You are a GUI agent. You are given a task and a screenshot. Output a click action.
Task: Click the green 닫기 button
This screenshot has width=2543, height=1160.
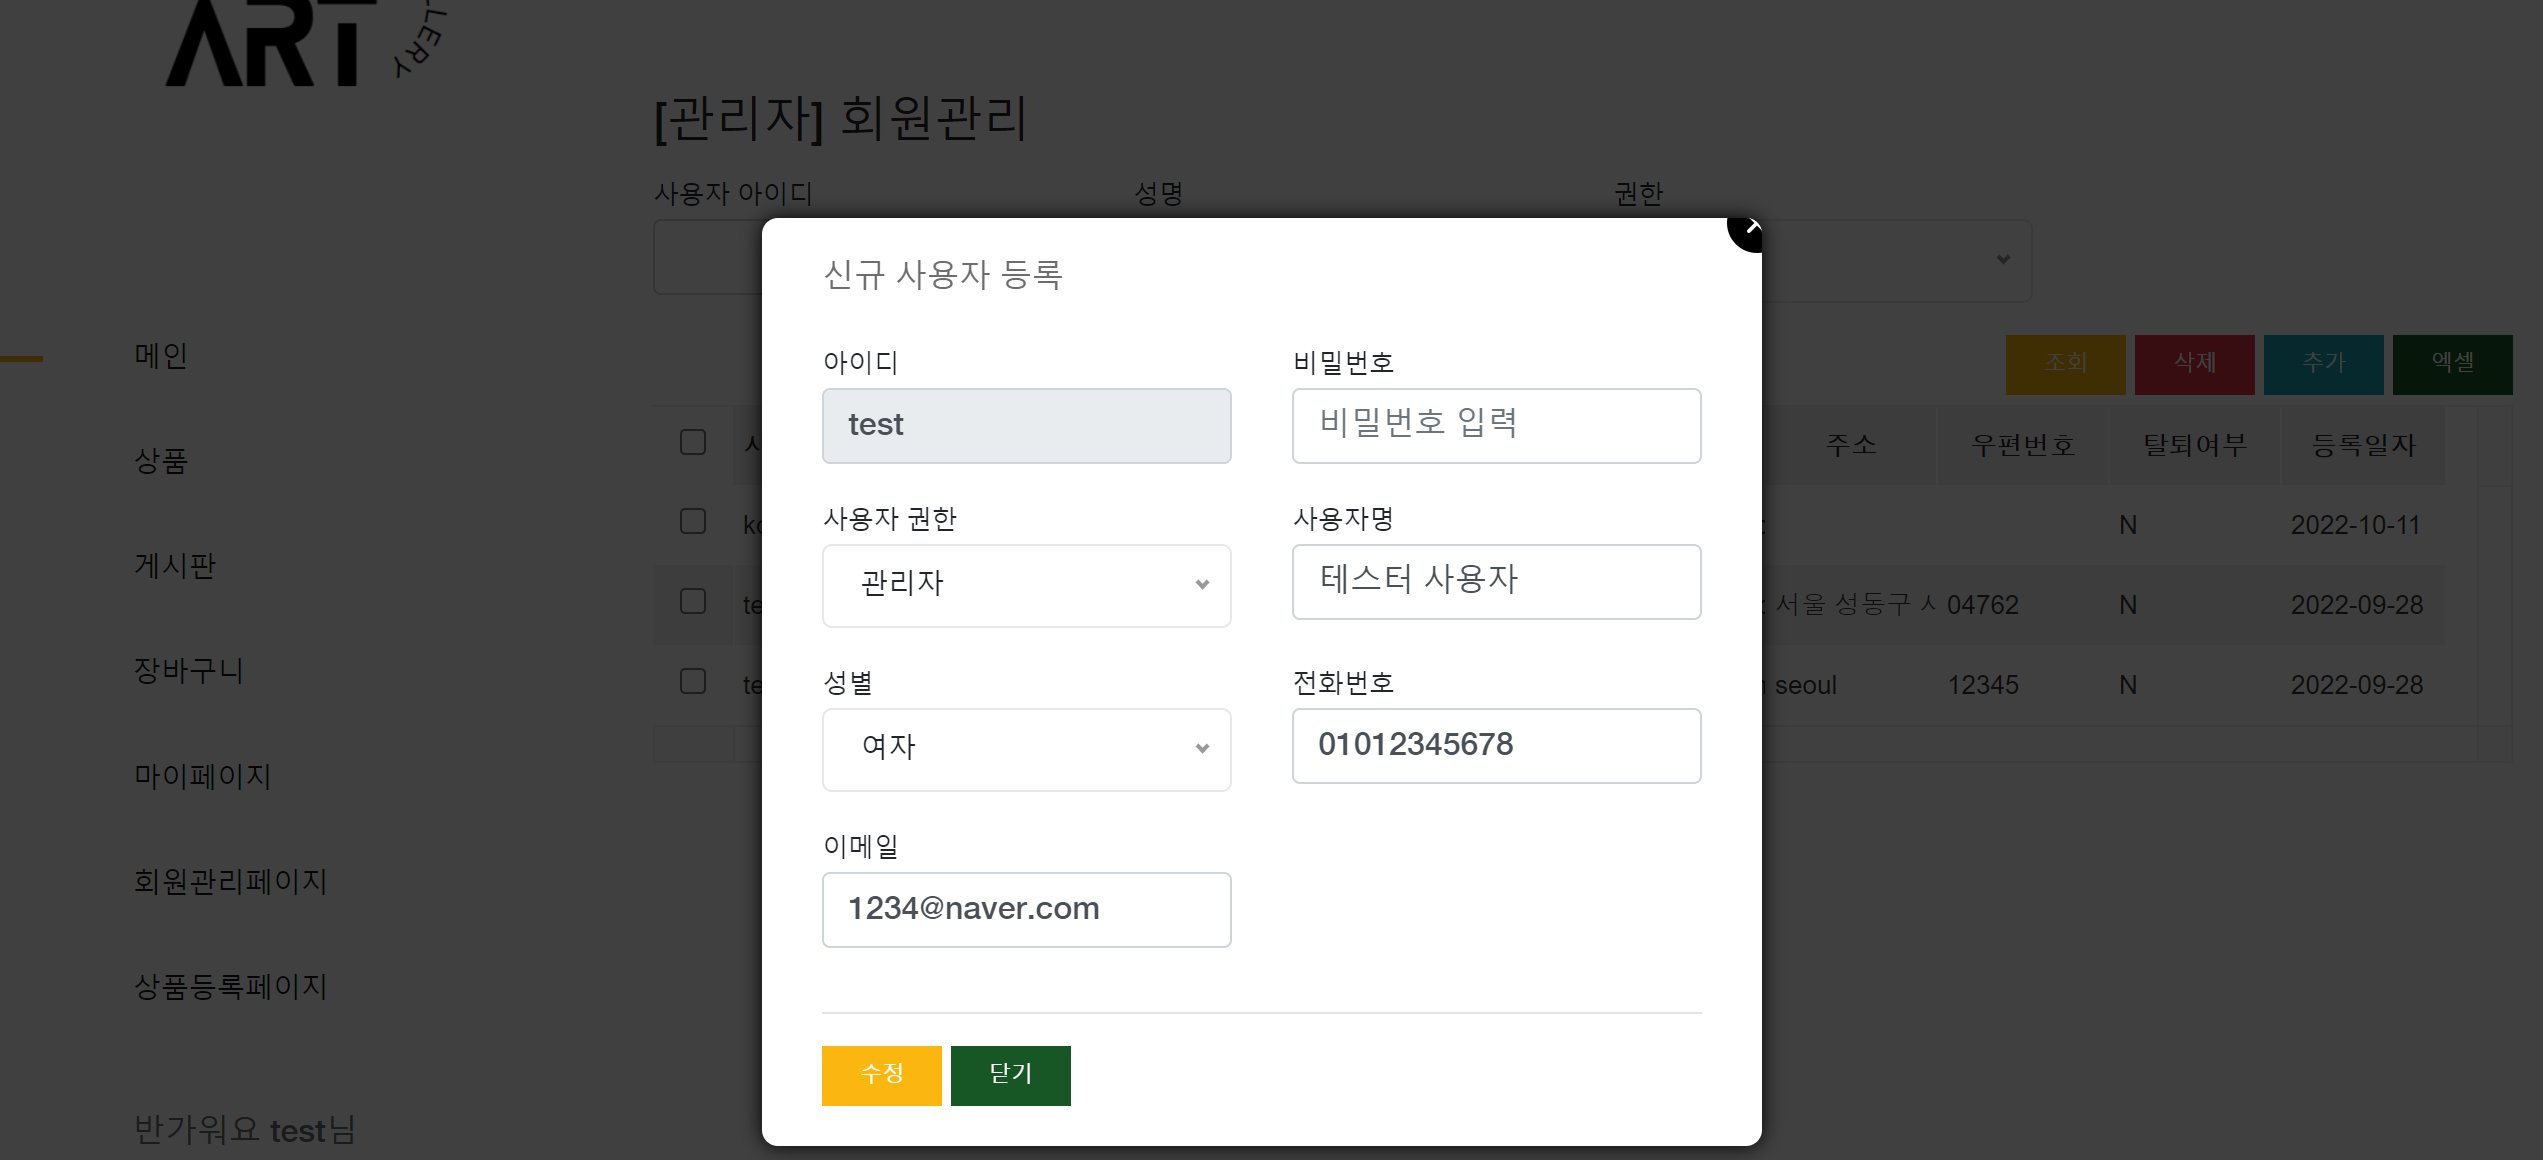1010,1075
